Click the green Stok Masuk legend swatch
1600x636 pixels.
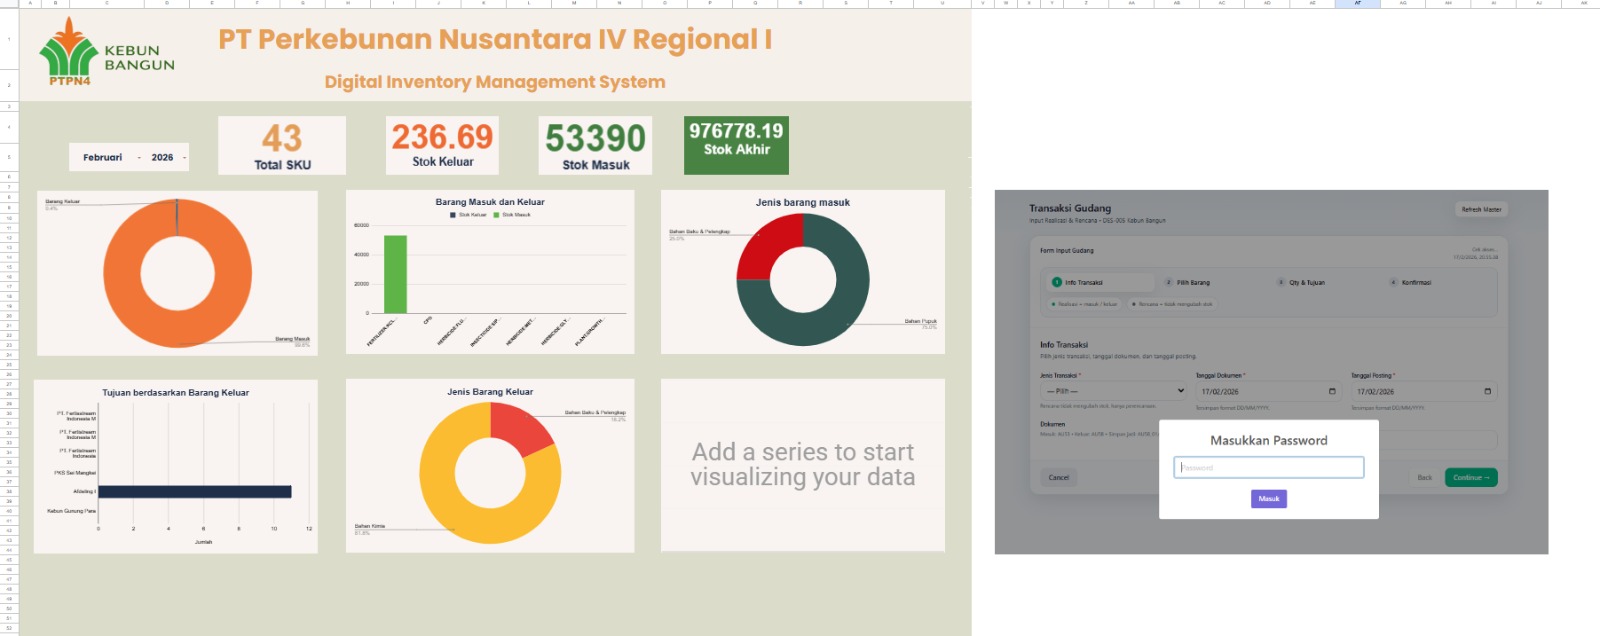click(x=496, y=215)
